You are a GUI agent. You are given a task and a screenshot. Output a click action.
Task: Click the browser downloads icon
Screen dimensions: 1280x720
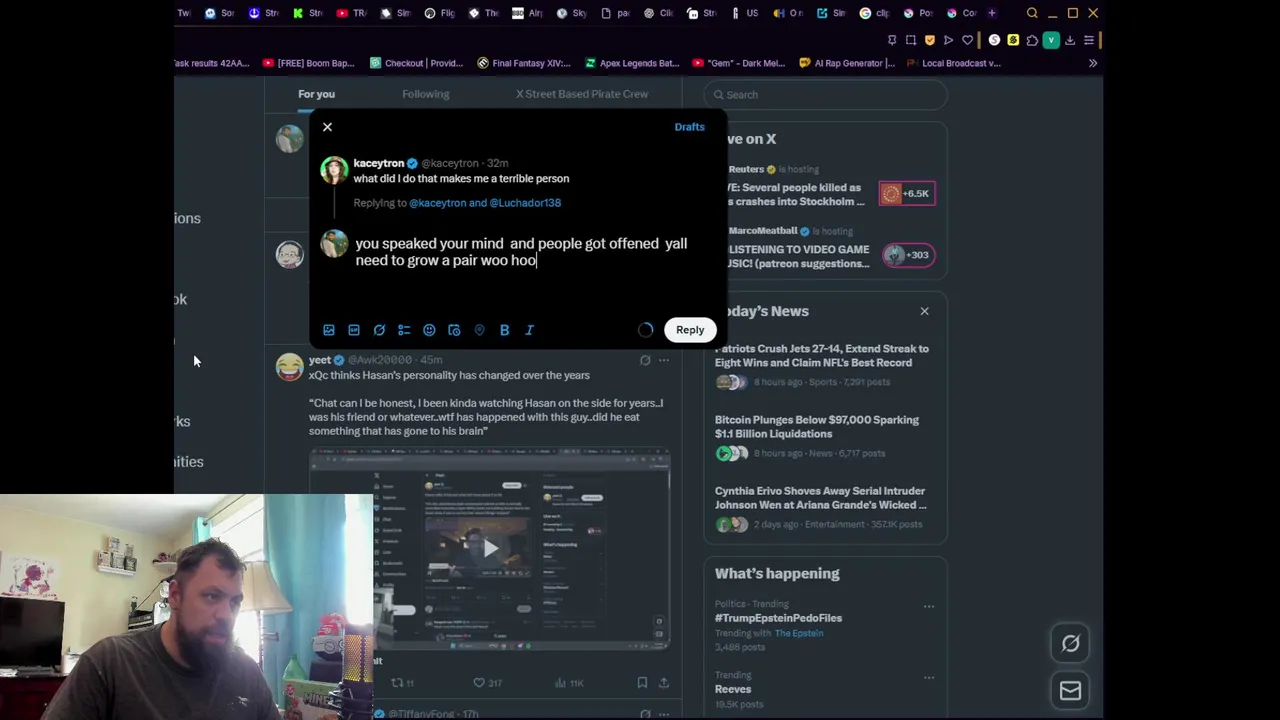pyautogui.click(x=1070, y=40)
